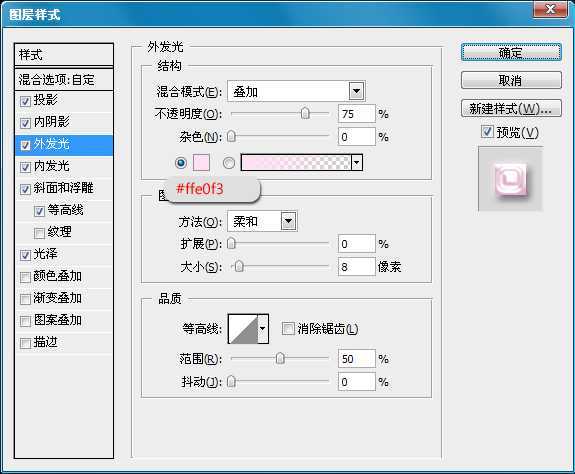Enable the 纹理 texture checkbox
575x474 pixels.
point(39,233)
